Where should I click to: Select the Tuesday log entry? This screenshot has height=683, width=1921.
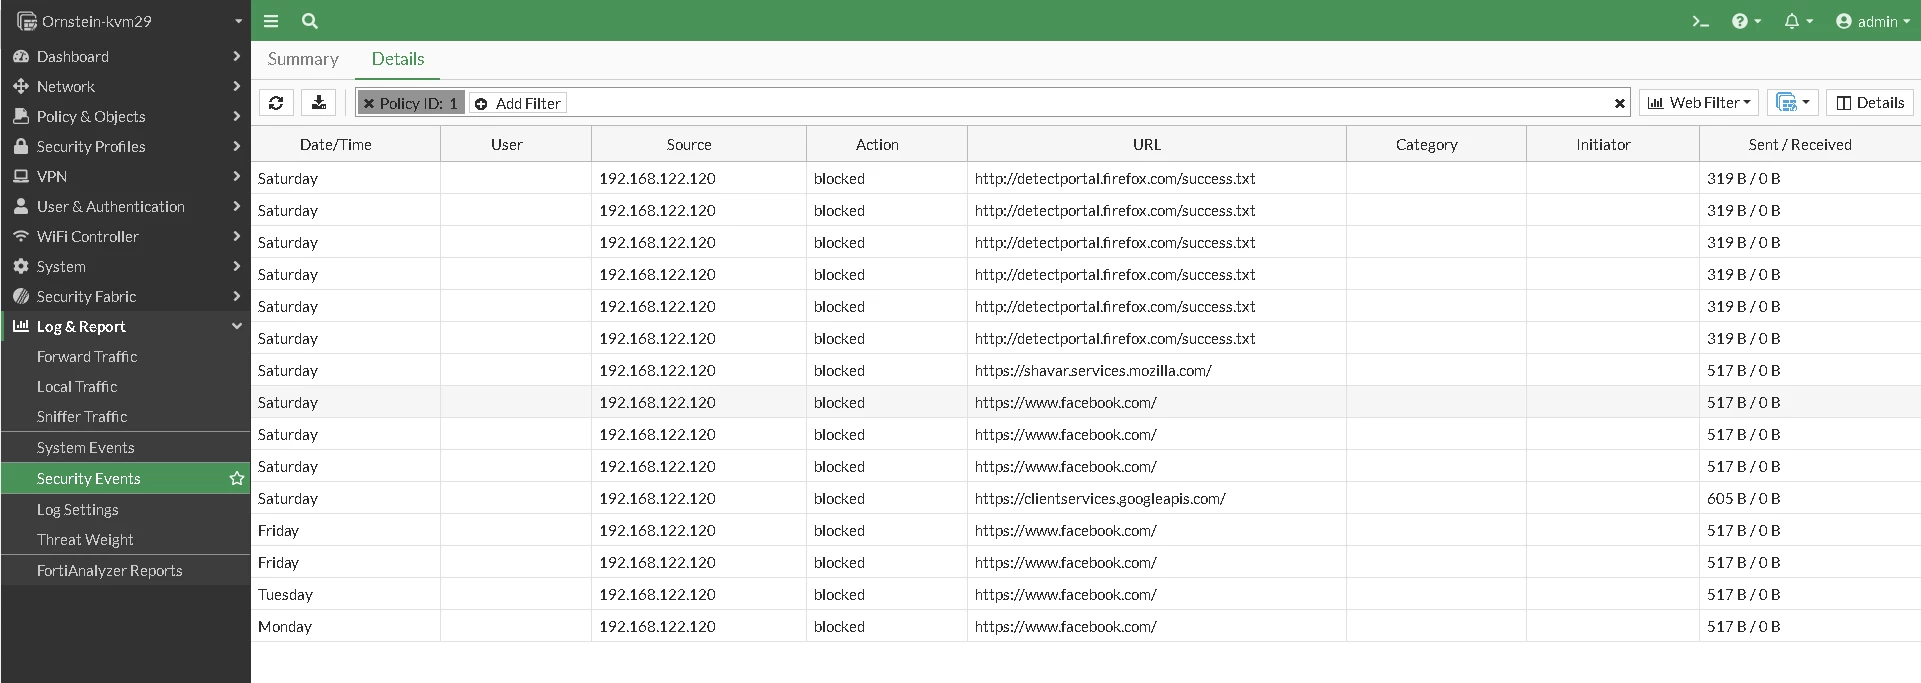(x=1086, y=594)
